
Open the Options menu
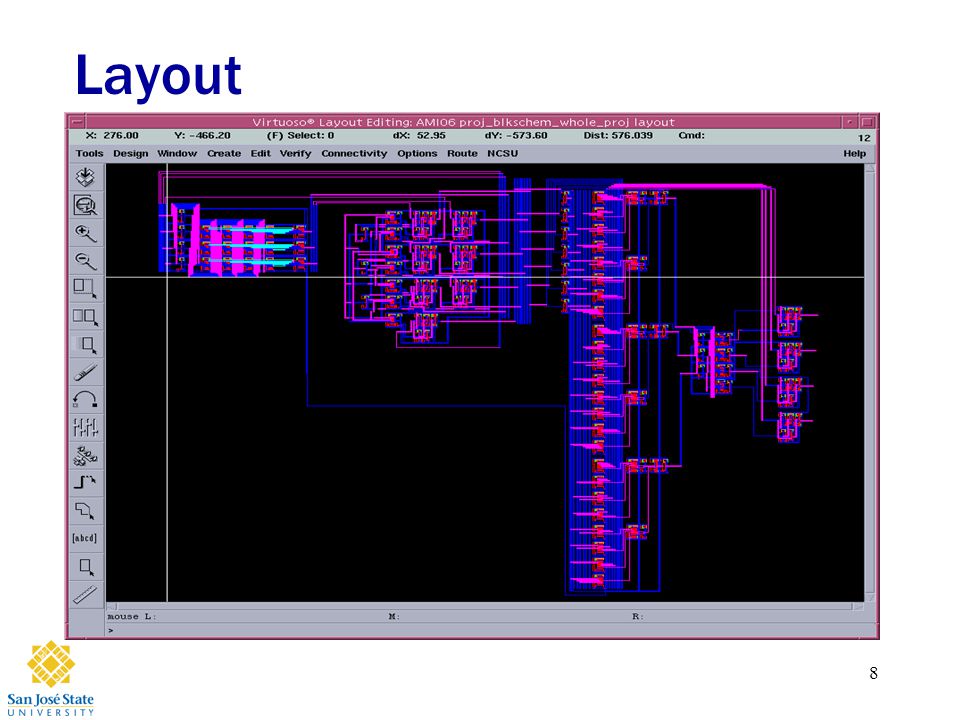(x=417, y=153)
